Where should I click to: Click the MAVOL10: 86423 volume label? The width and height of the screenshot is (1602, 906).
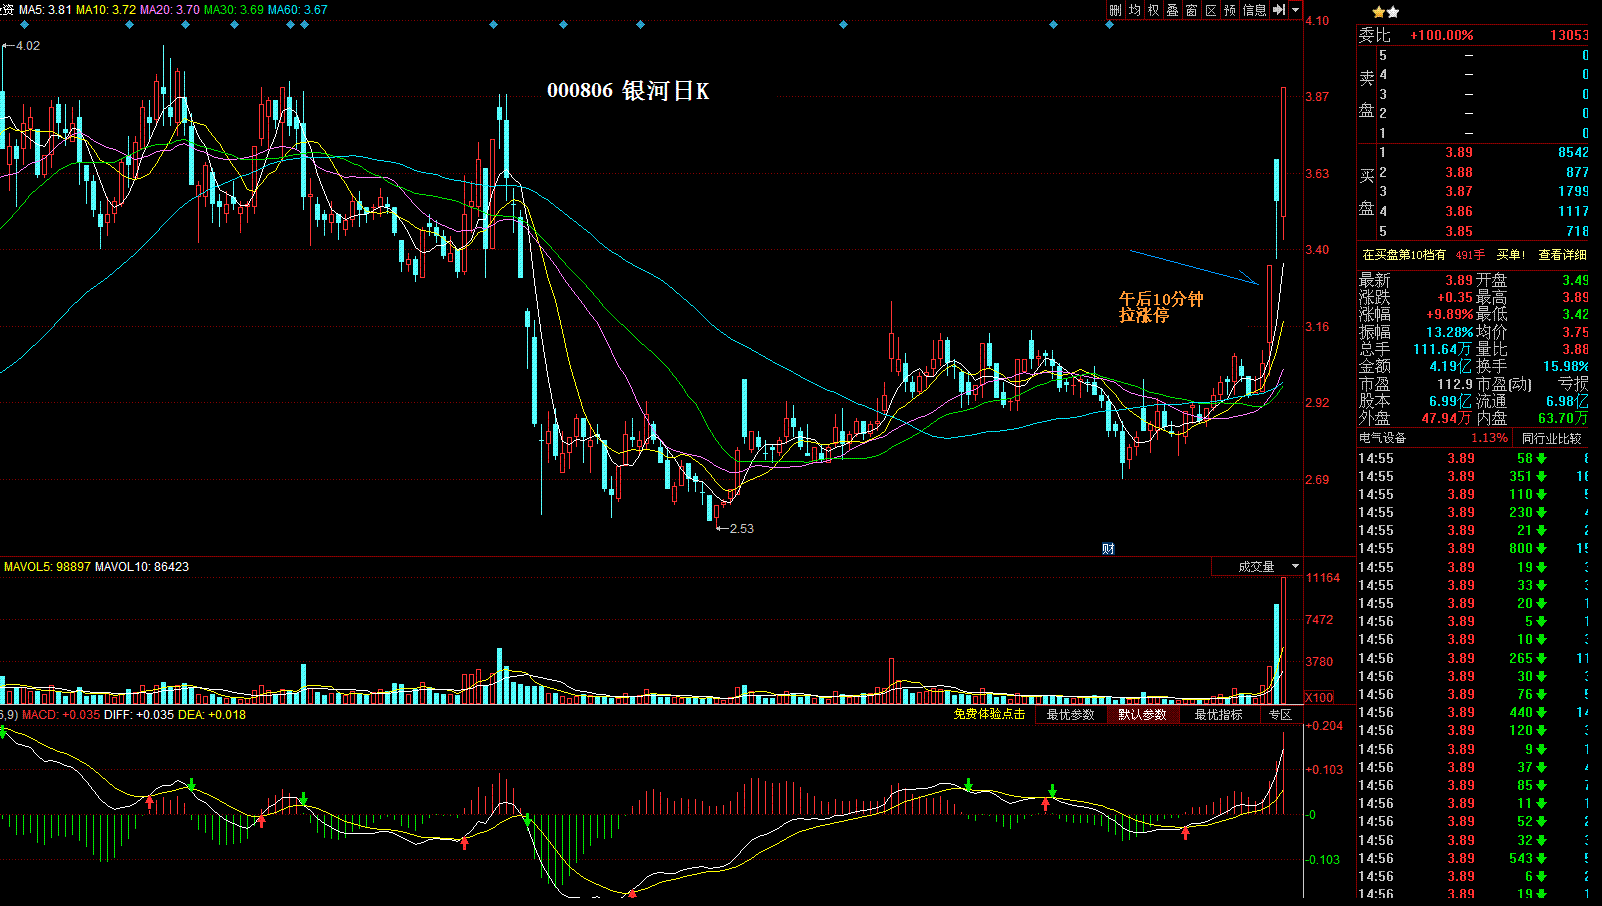tap(142, 567)
